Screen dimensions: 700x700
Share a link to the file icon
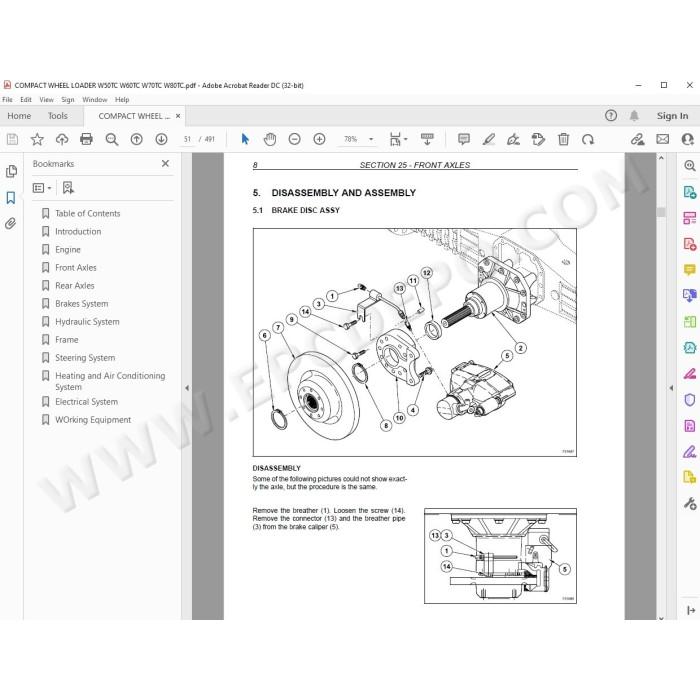638,139
